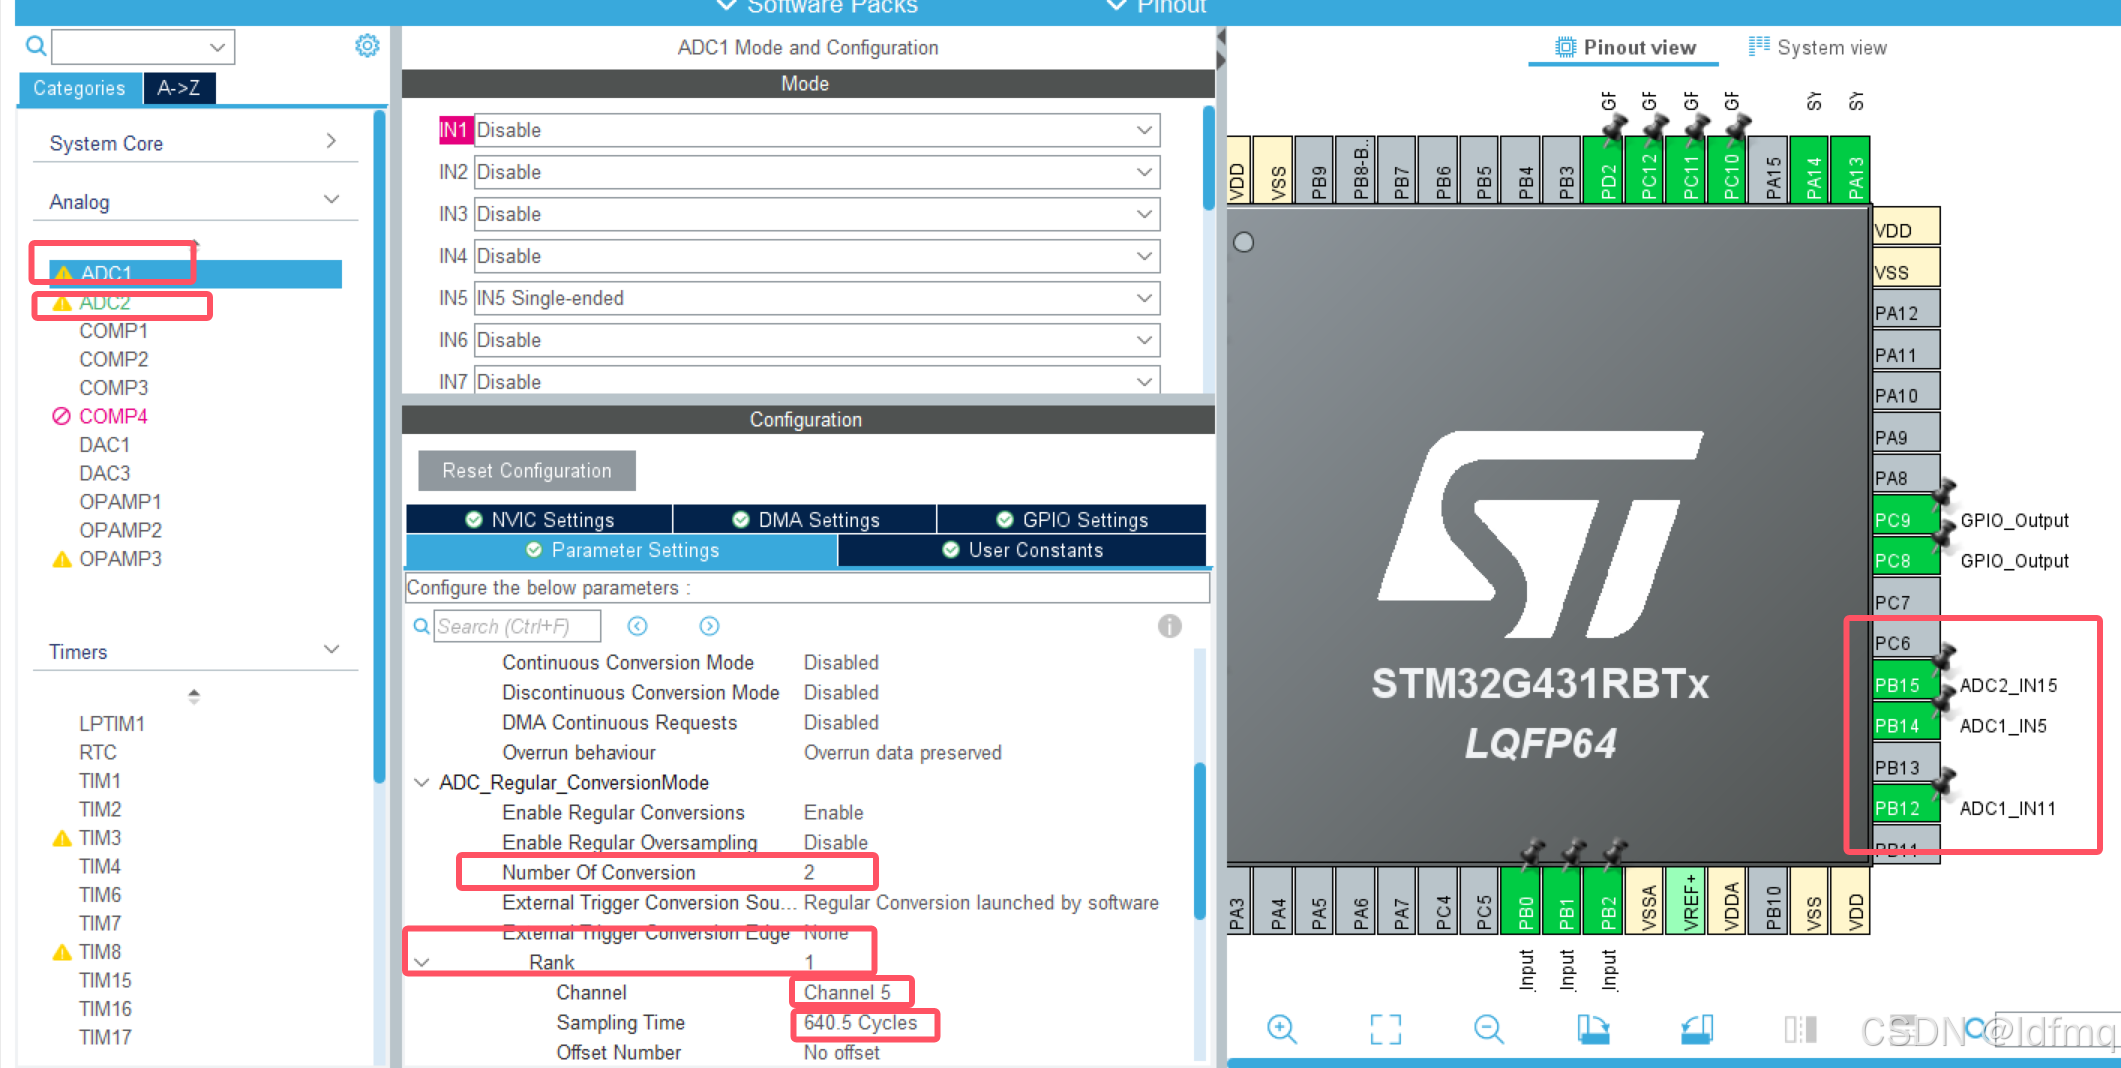This screenshot has height=1068, width=2121.
Task: Select ADC2 in the Analog list
Action: (105, 302)
